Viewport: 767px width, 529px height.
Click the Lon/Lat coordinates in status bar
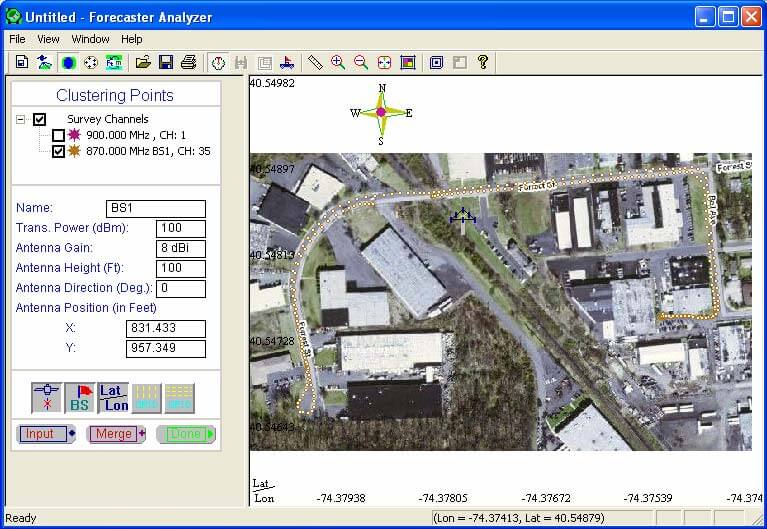tap(519, 518)
